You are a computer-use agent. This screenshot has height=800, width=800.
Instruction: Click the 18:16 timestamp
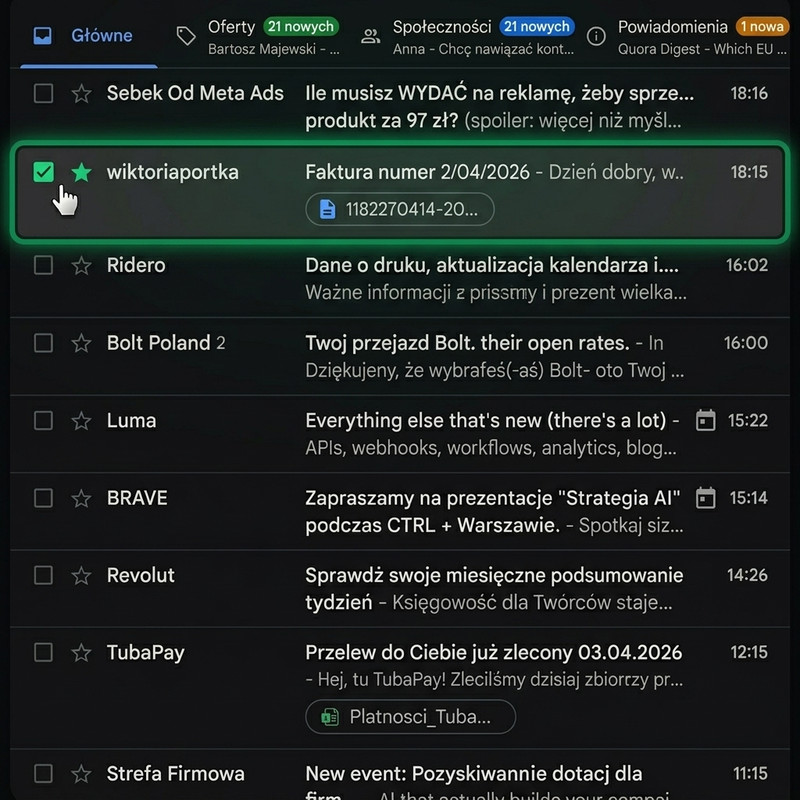pyautogui.click(x=749, y=93)
